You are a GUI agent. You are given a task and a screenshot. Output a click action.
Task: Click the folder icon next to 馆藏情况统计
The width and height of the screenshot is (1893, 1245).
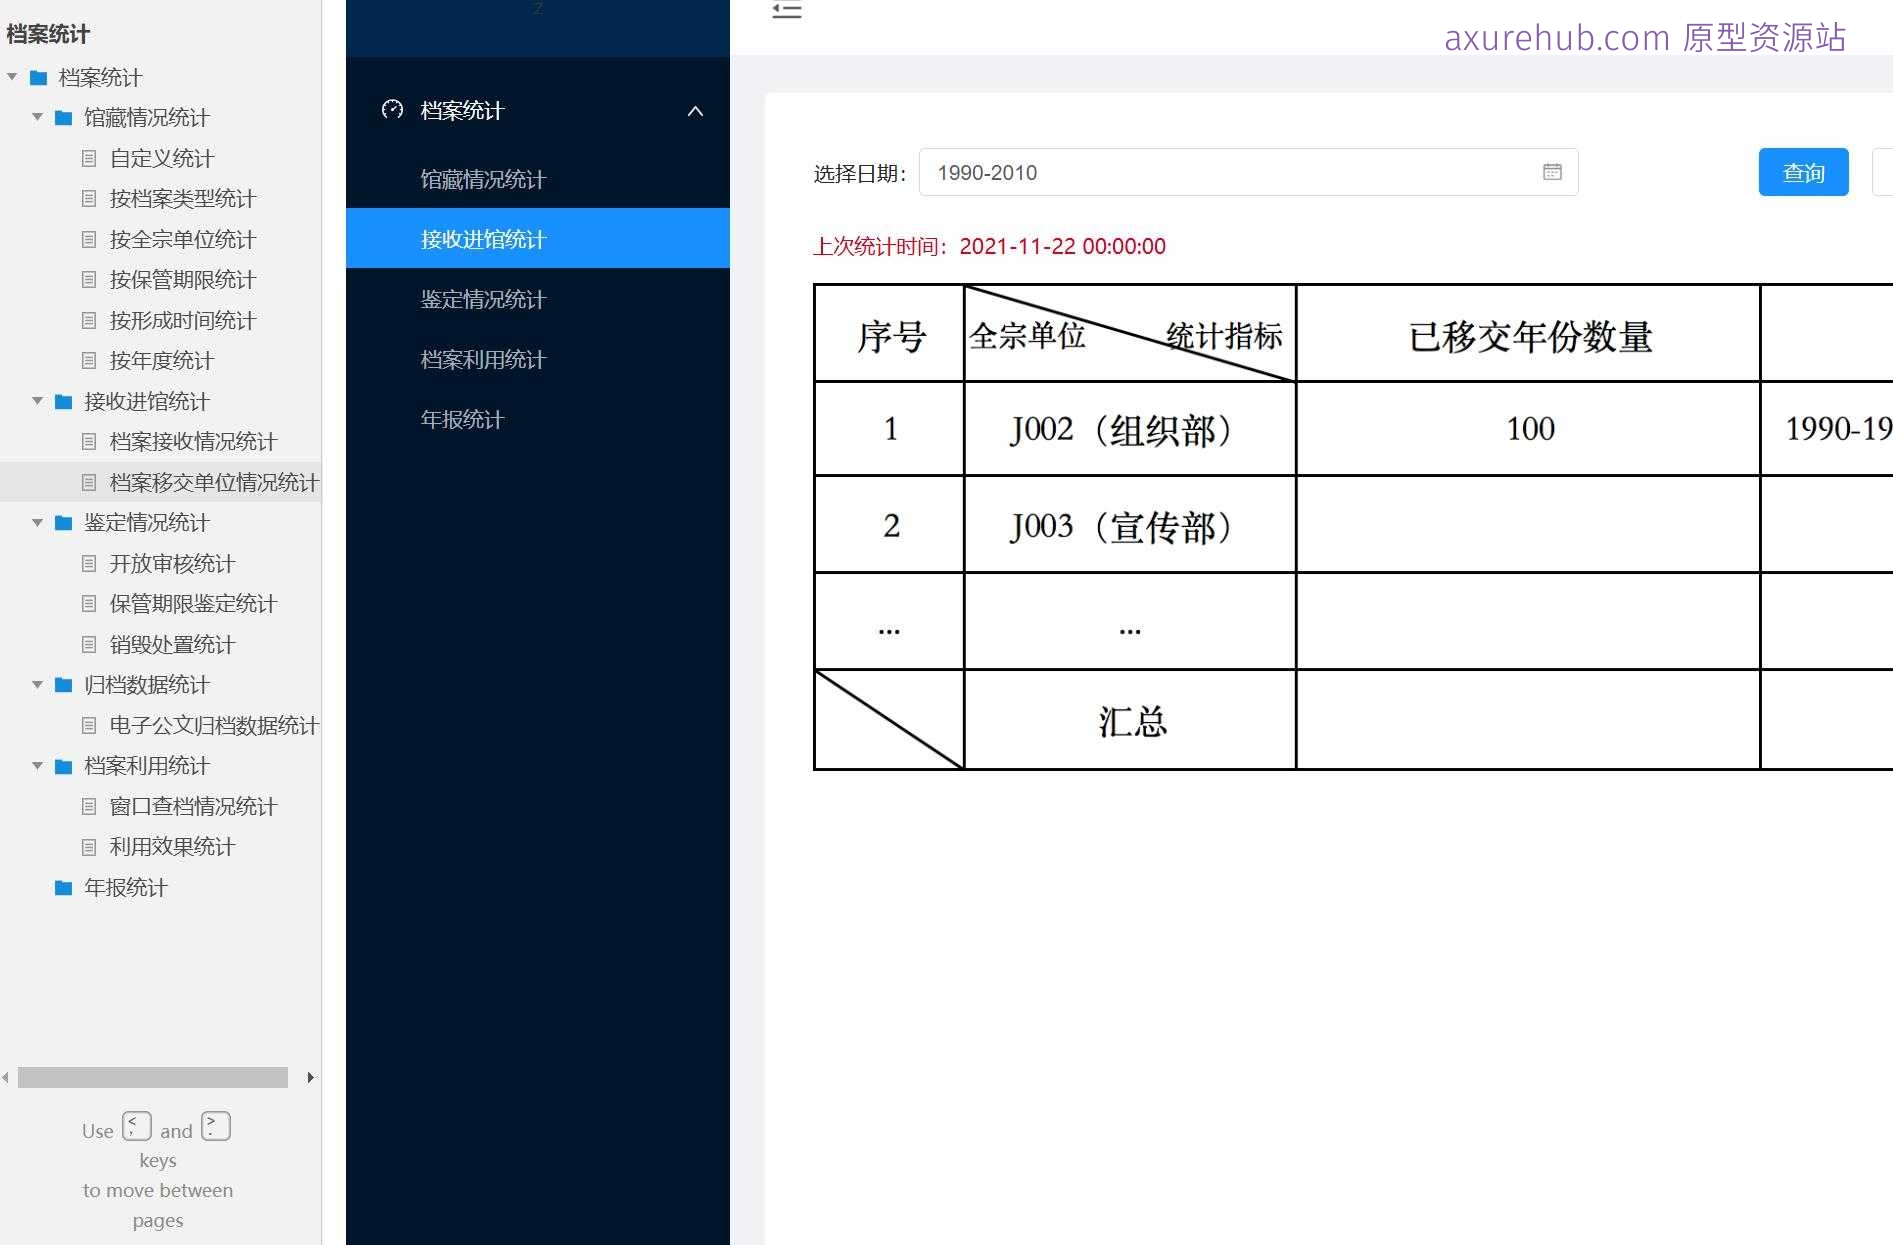(x=62, y=117)
